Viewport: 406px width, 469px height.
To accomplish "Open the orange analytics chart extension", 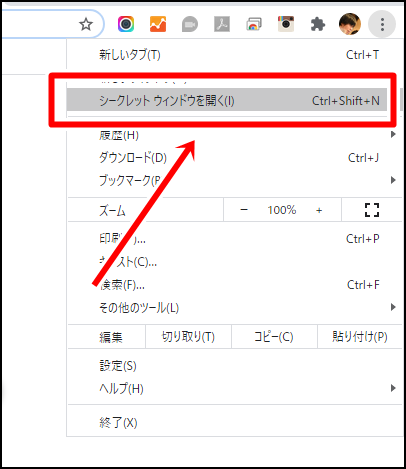I will click(x=158, y=24).
